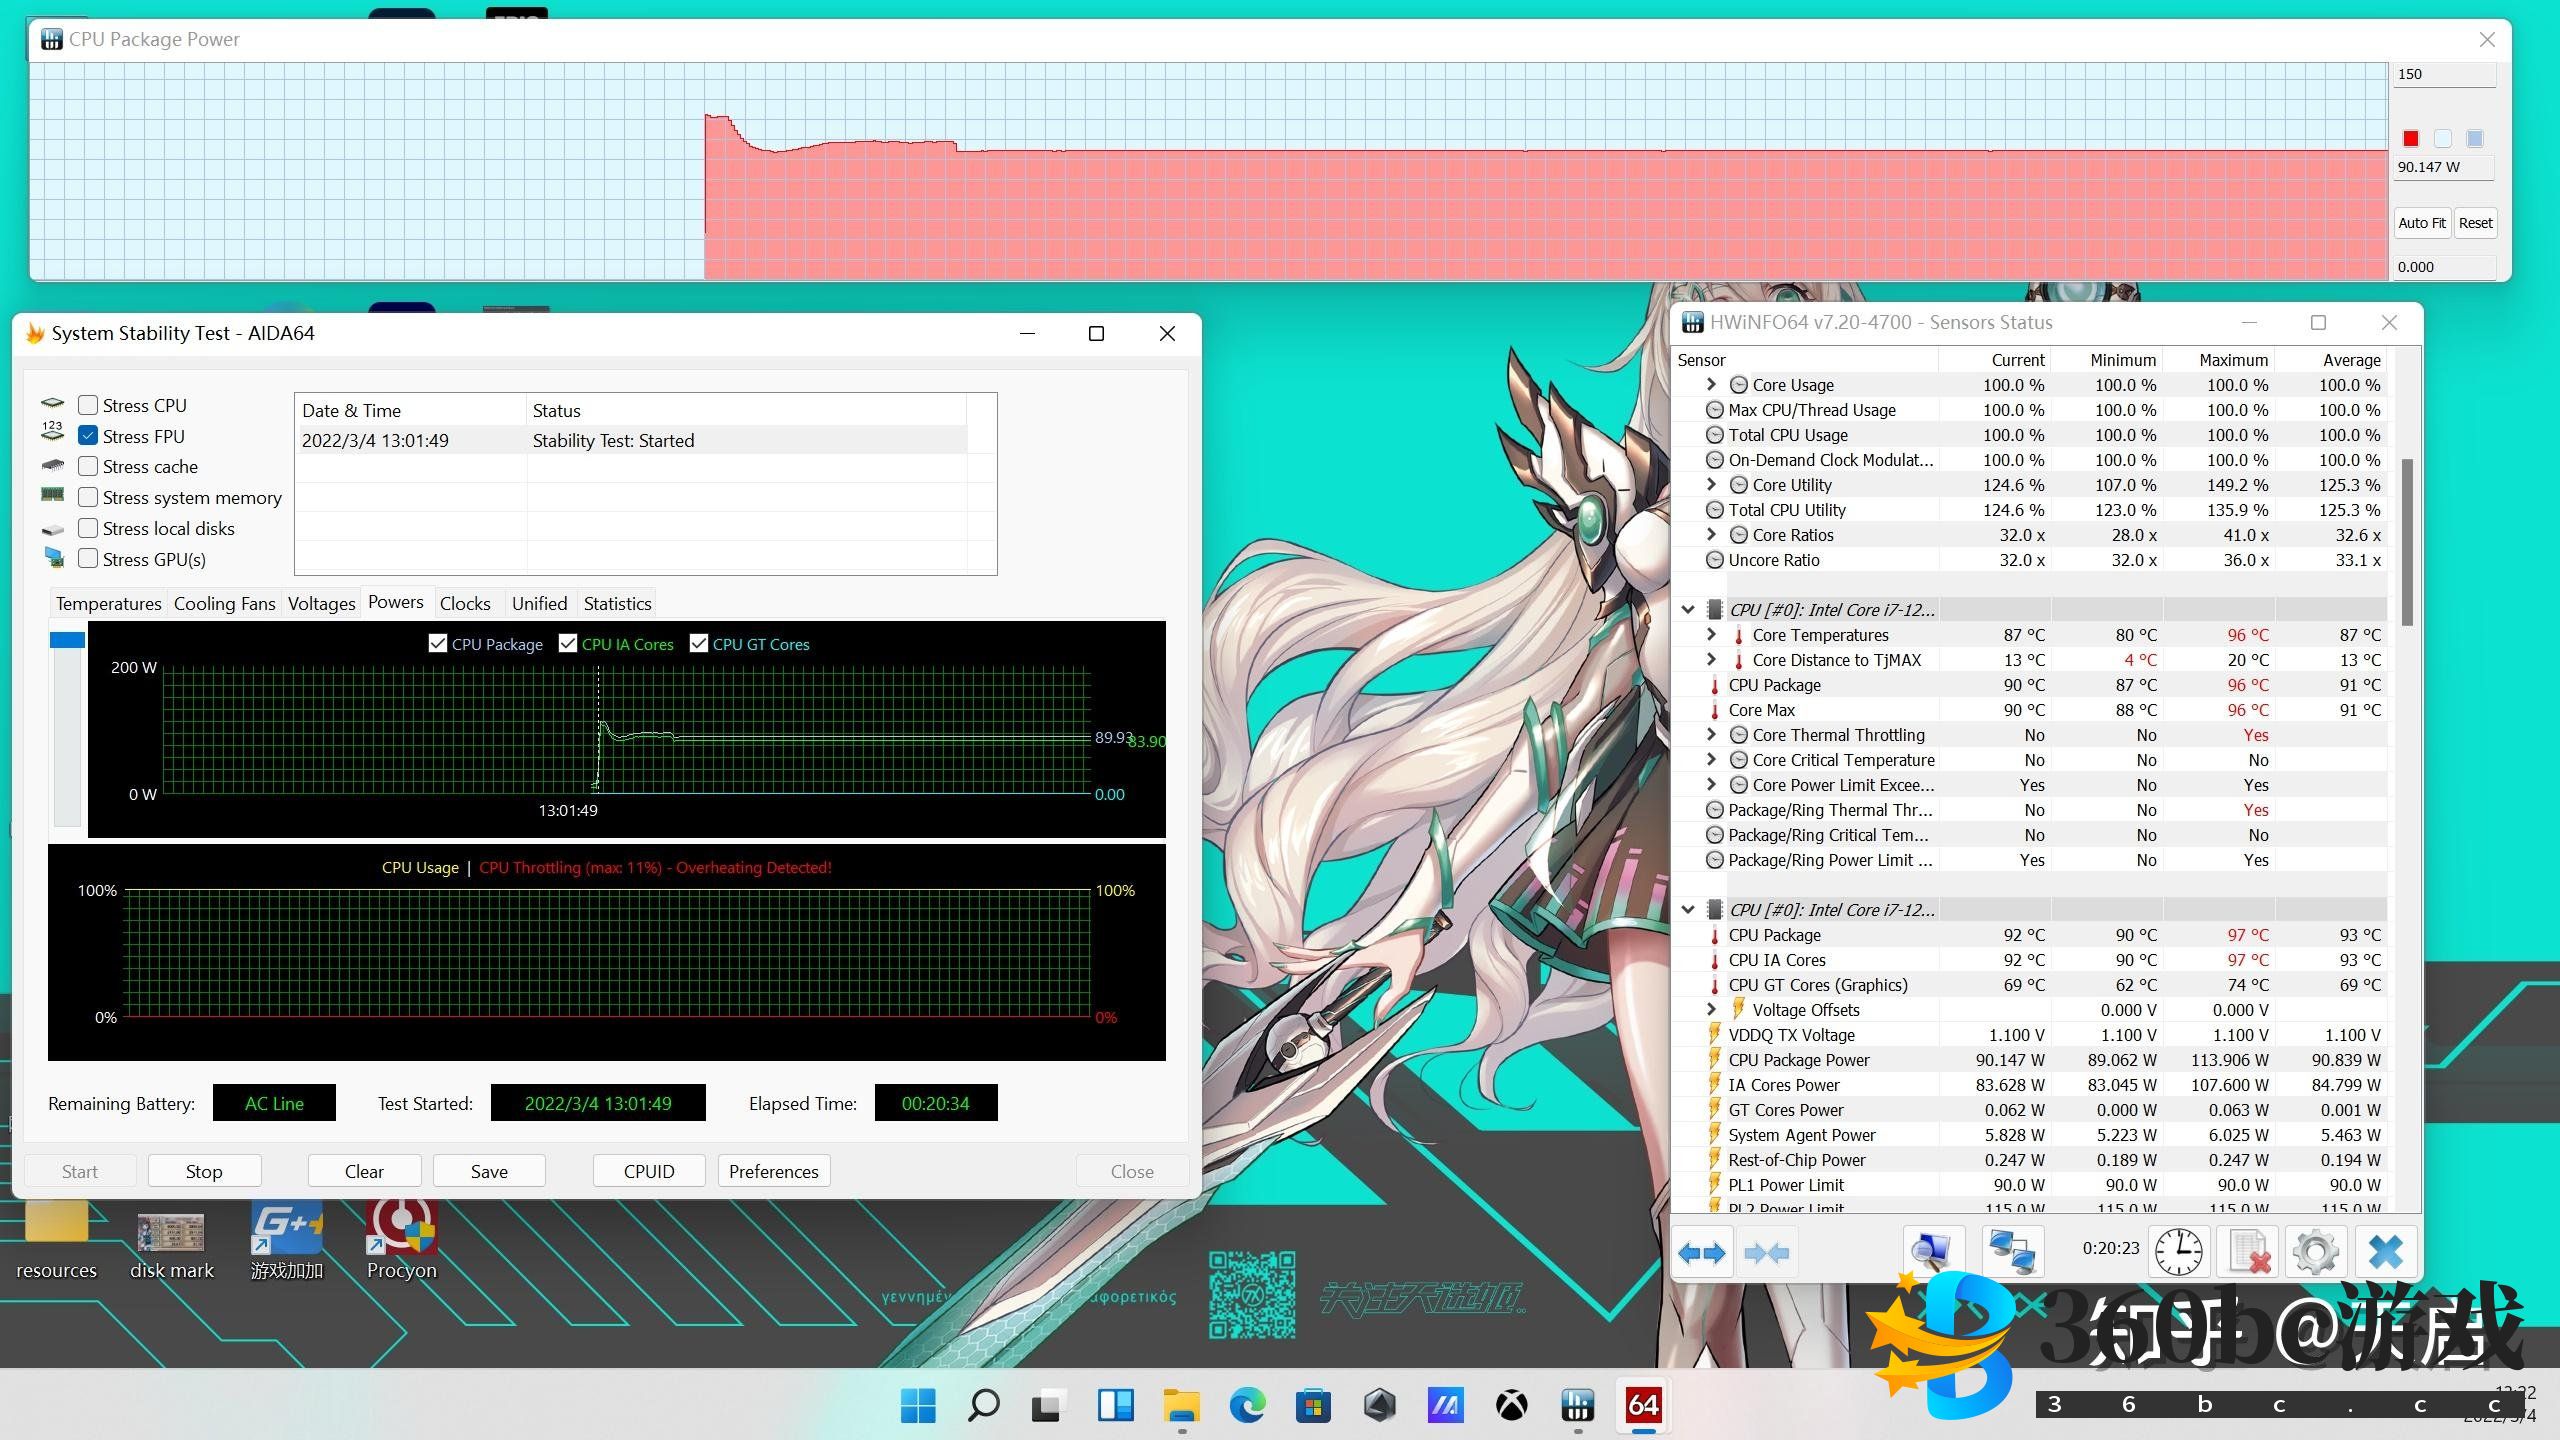Open HWiNFO settings gear icon

tap(2315, 1253)
